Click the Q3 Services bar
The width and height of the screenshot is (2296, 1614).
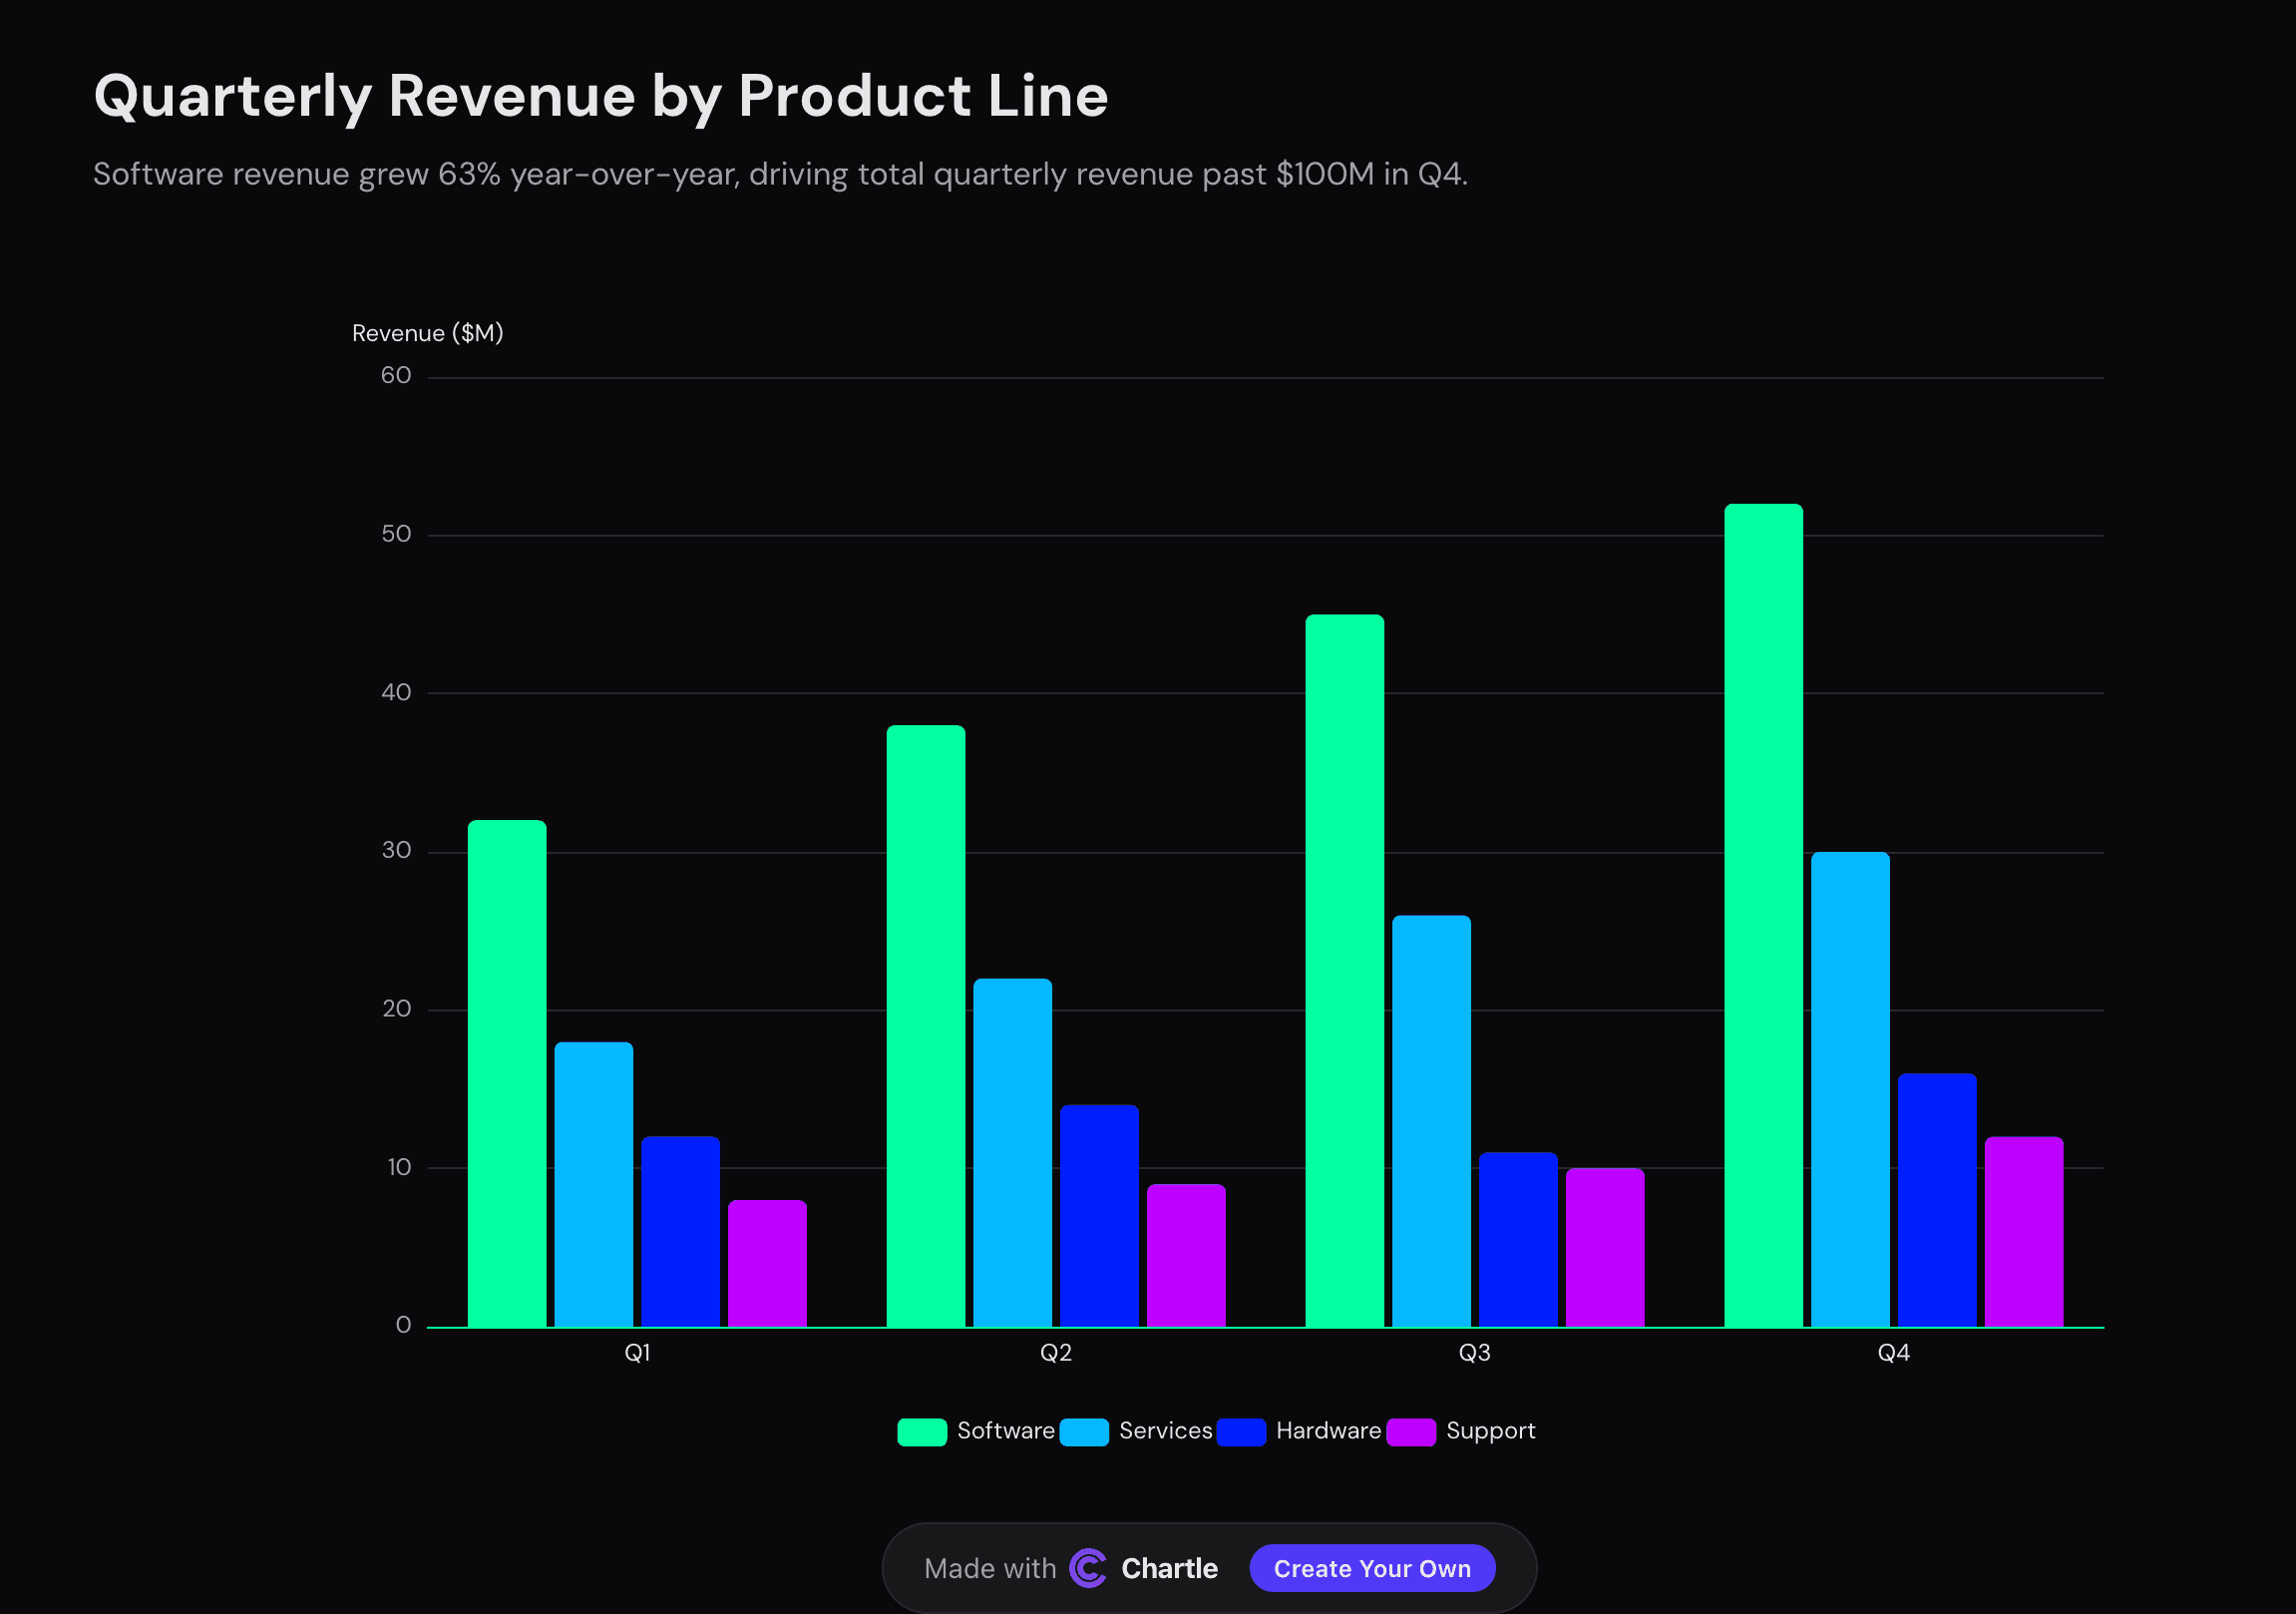coord(1431,1120)
